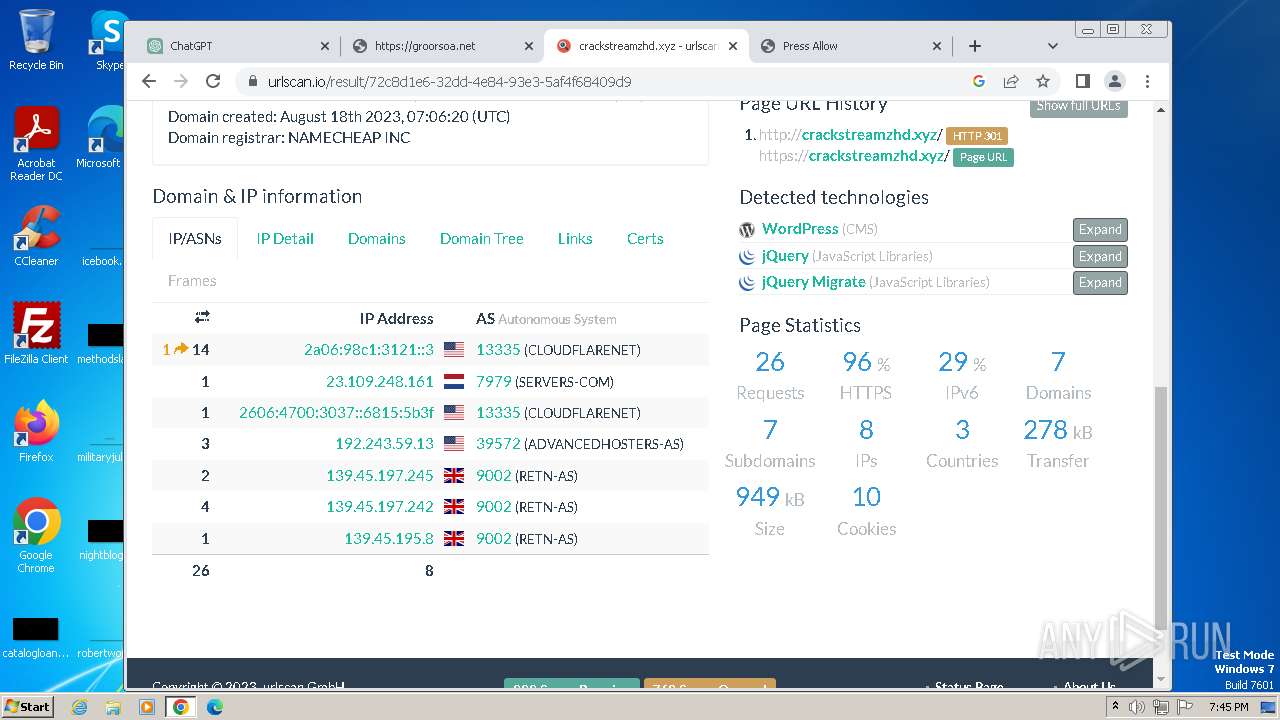Switch to the Press Allow tab
The height and width of the screenshot is (720, 1280).
(850, 46)
